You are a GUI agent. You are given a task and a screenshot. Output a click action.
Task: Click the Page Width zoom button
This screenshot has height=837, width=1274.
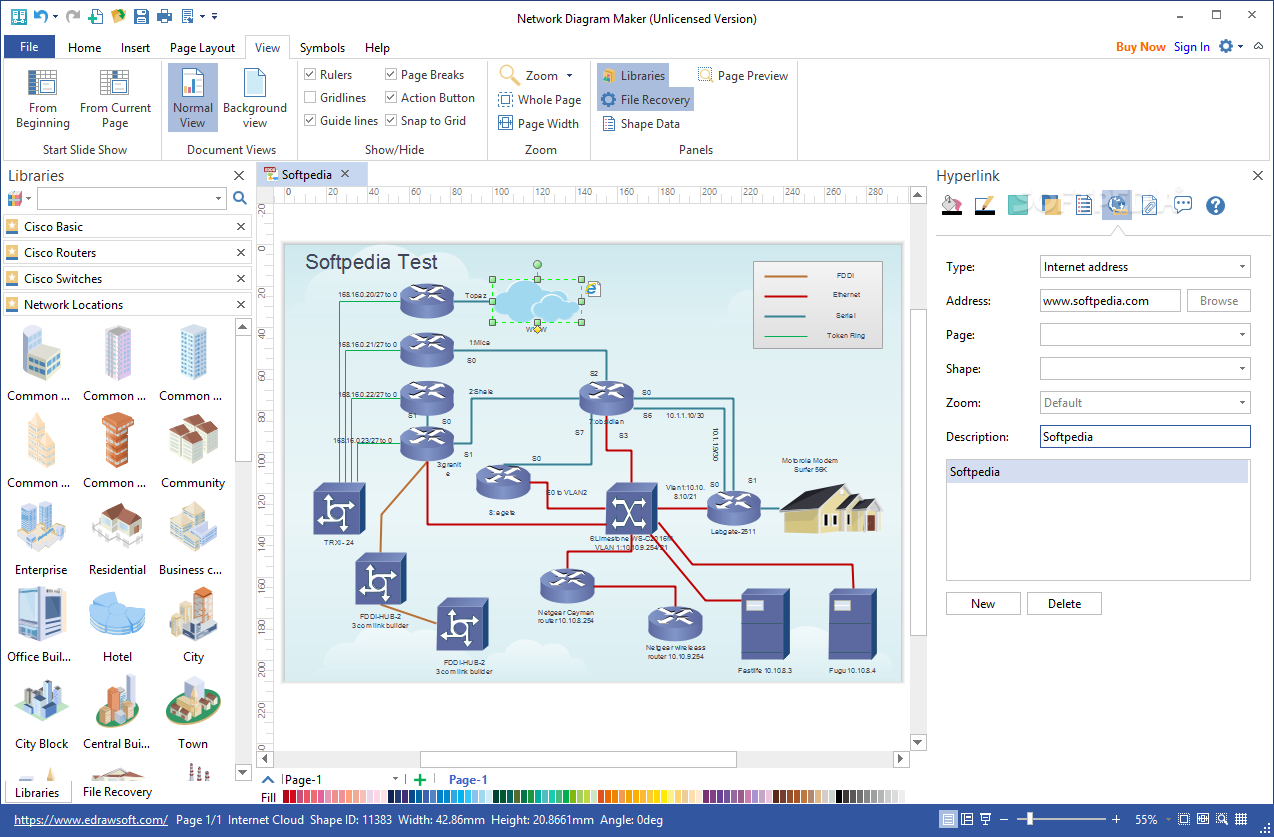(x=539, y=124)
